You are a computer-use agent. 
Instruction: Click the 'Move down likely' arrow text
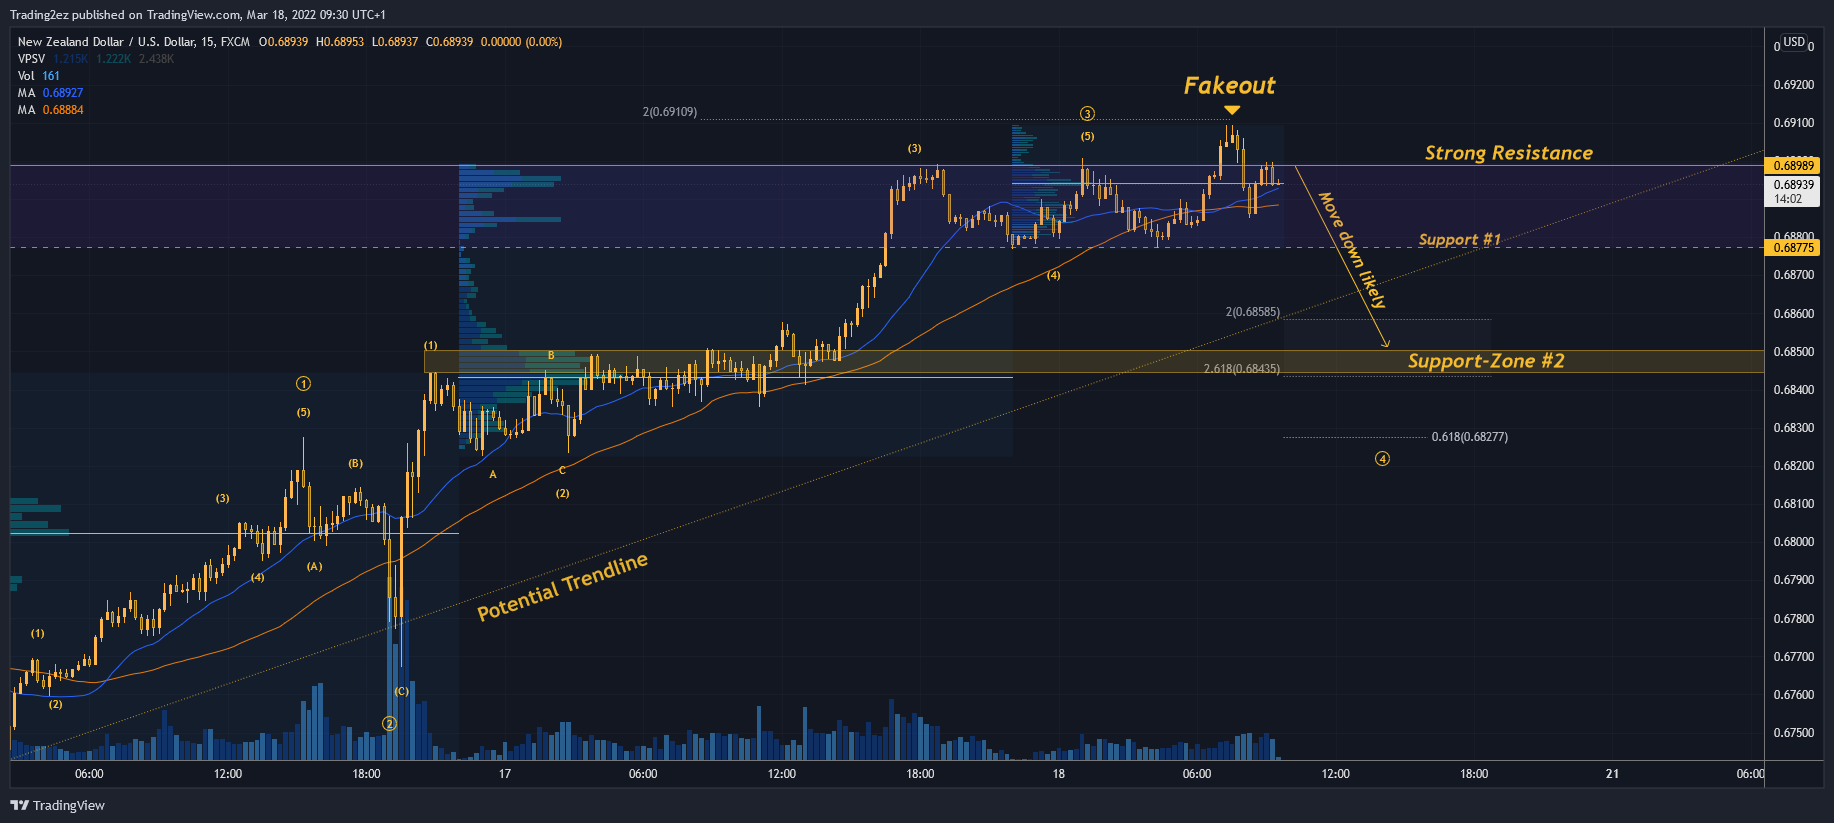pyautogui.click(x=1352, y=250)
